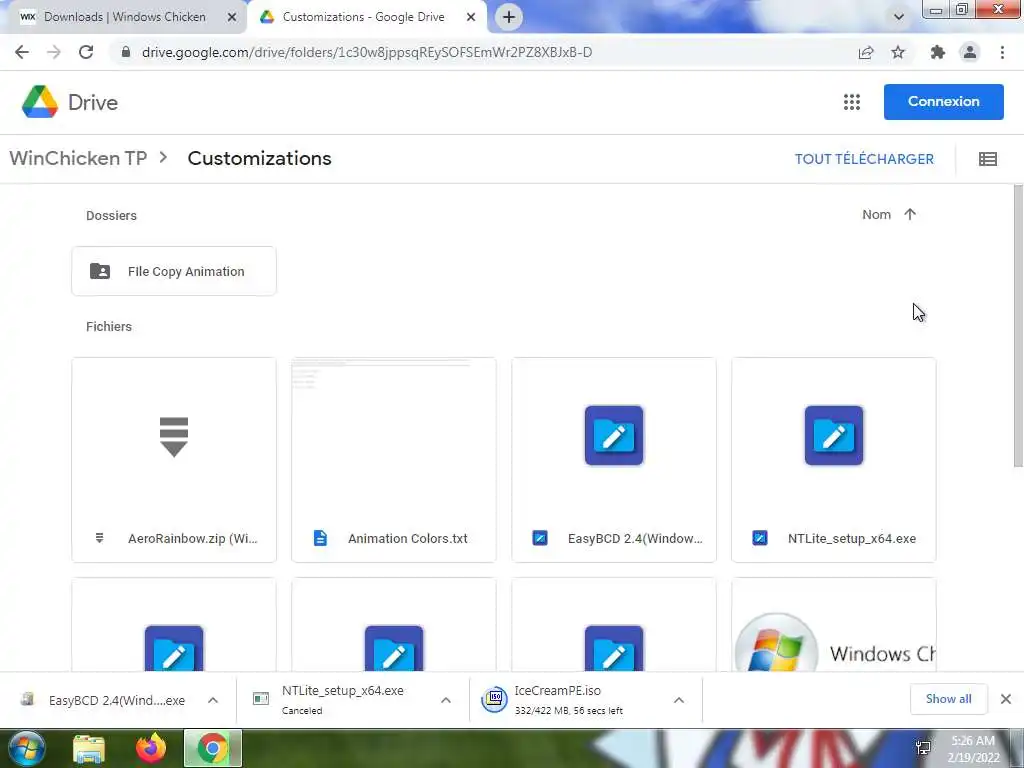This screenshot has width=1024, height=768.
Task: Bookmark this page with the star
Action: (898, 52)
